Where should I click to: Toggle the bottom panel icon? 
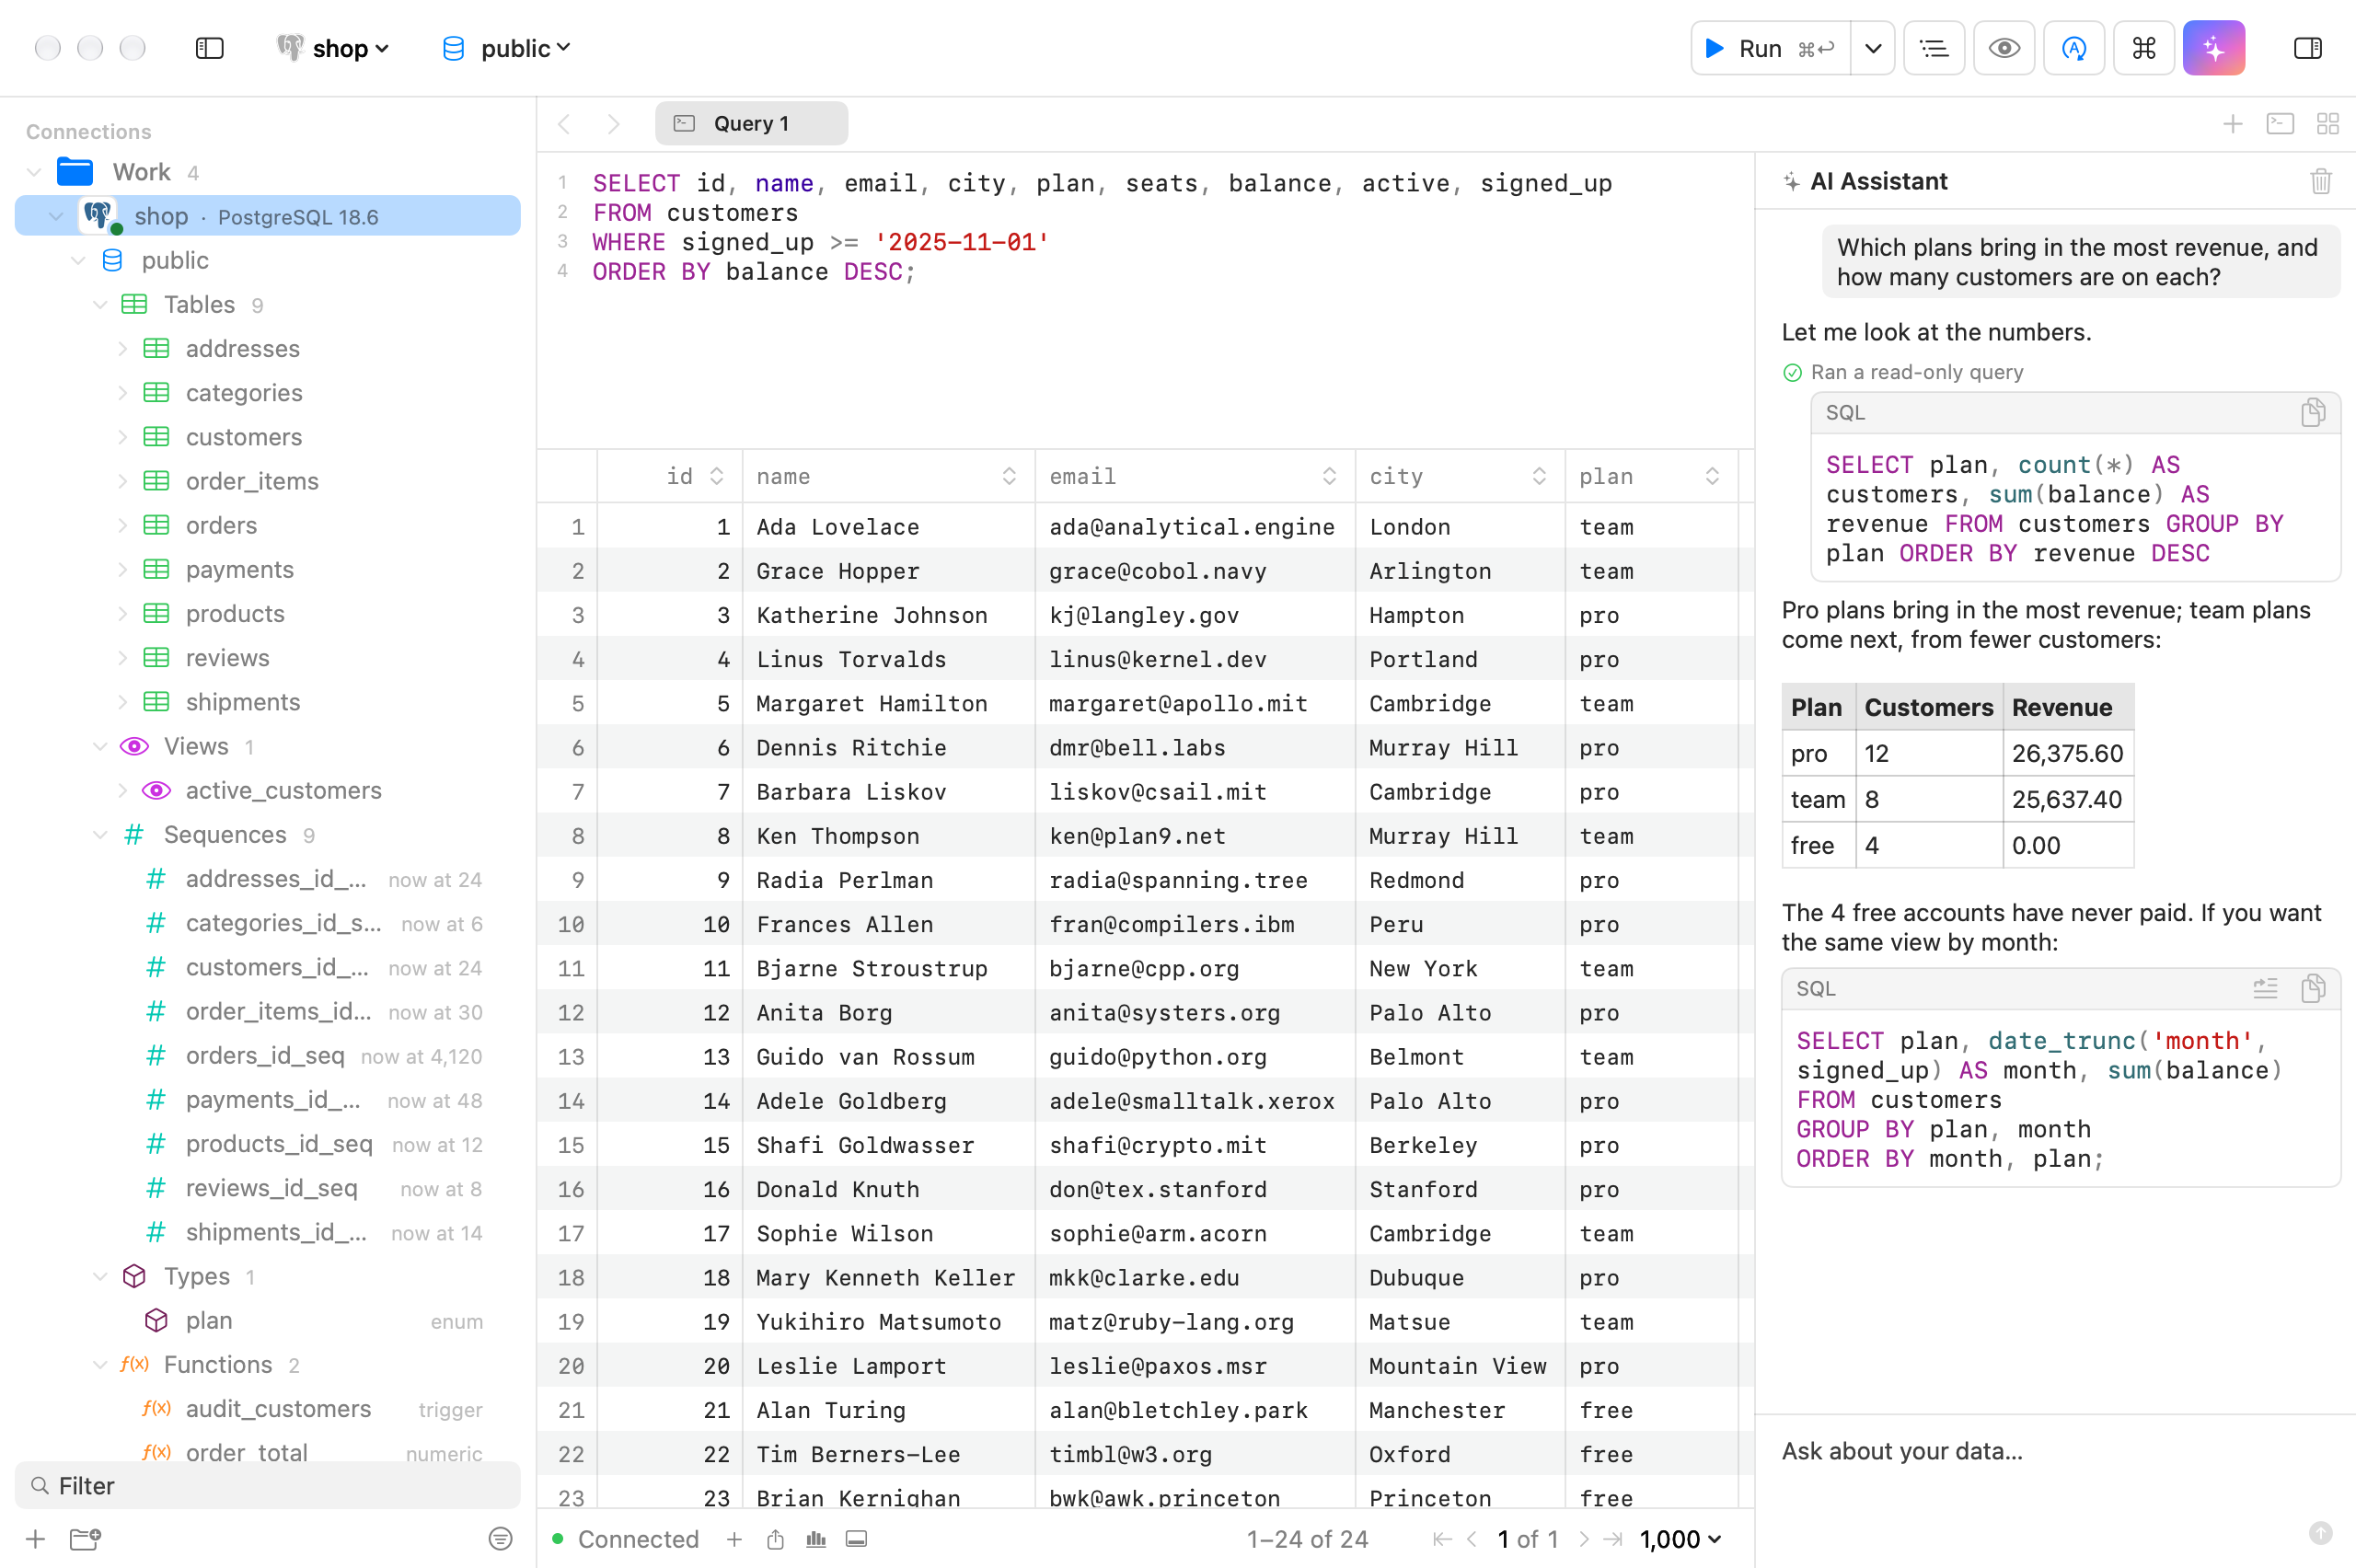pyautogui.click(x=856, y=1539)
